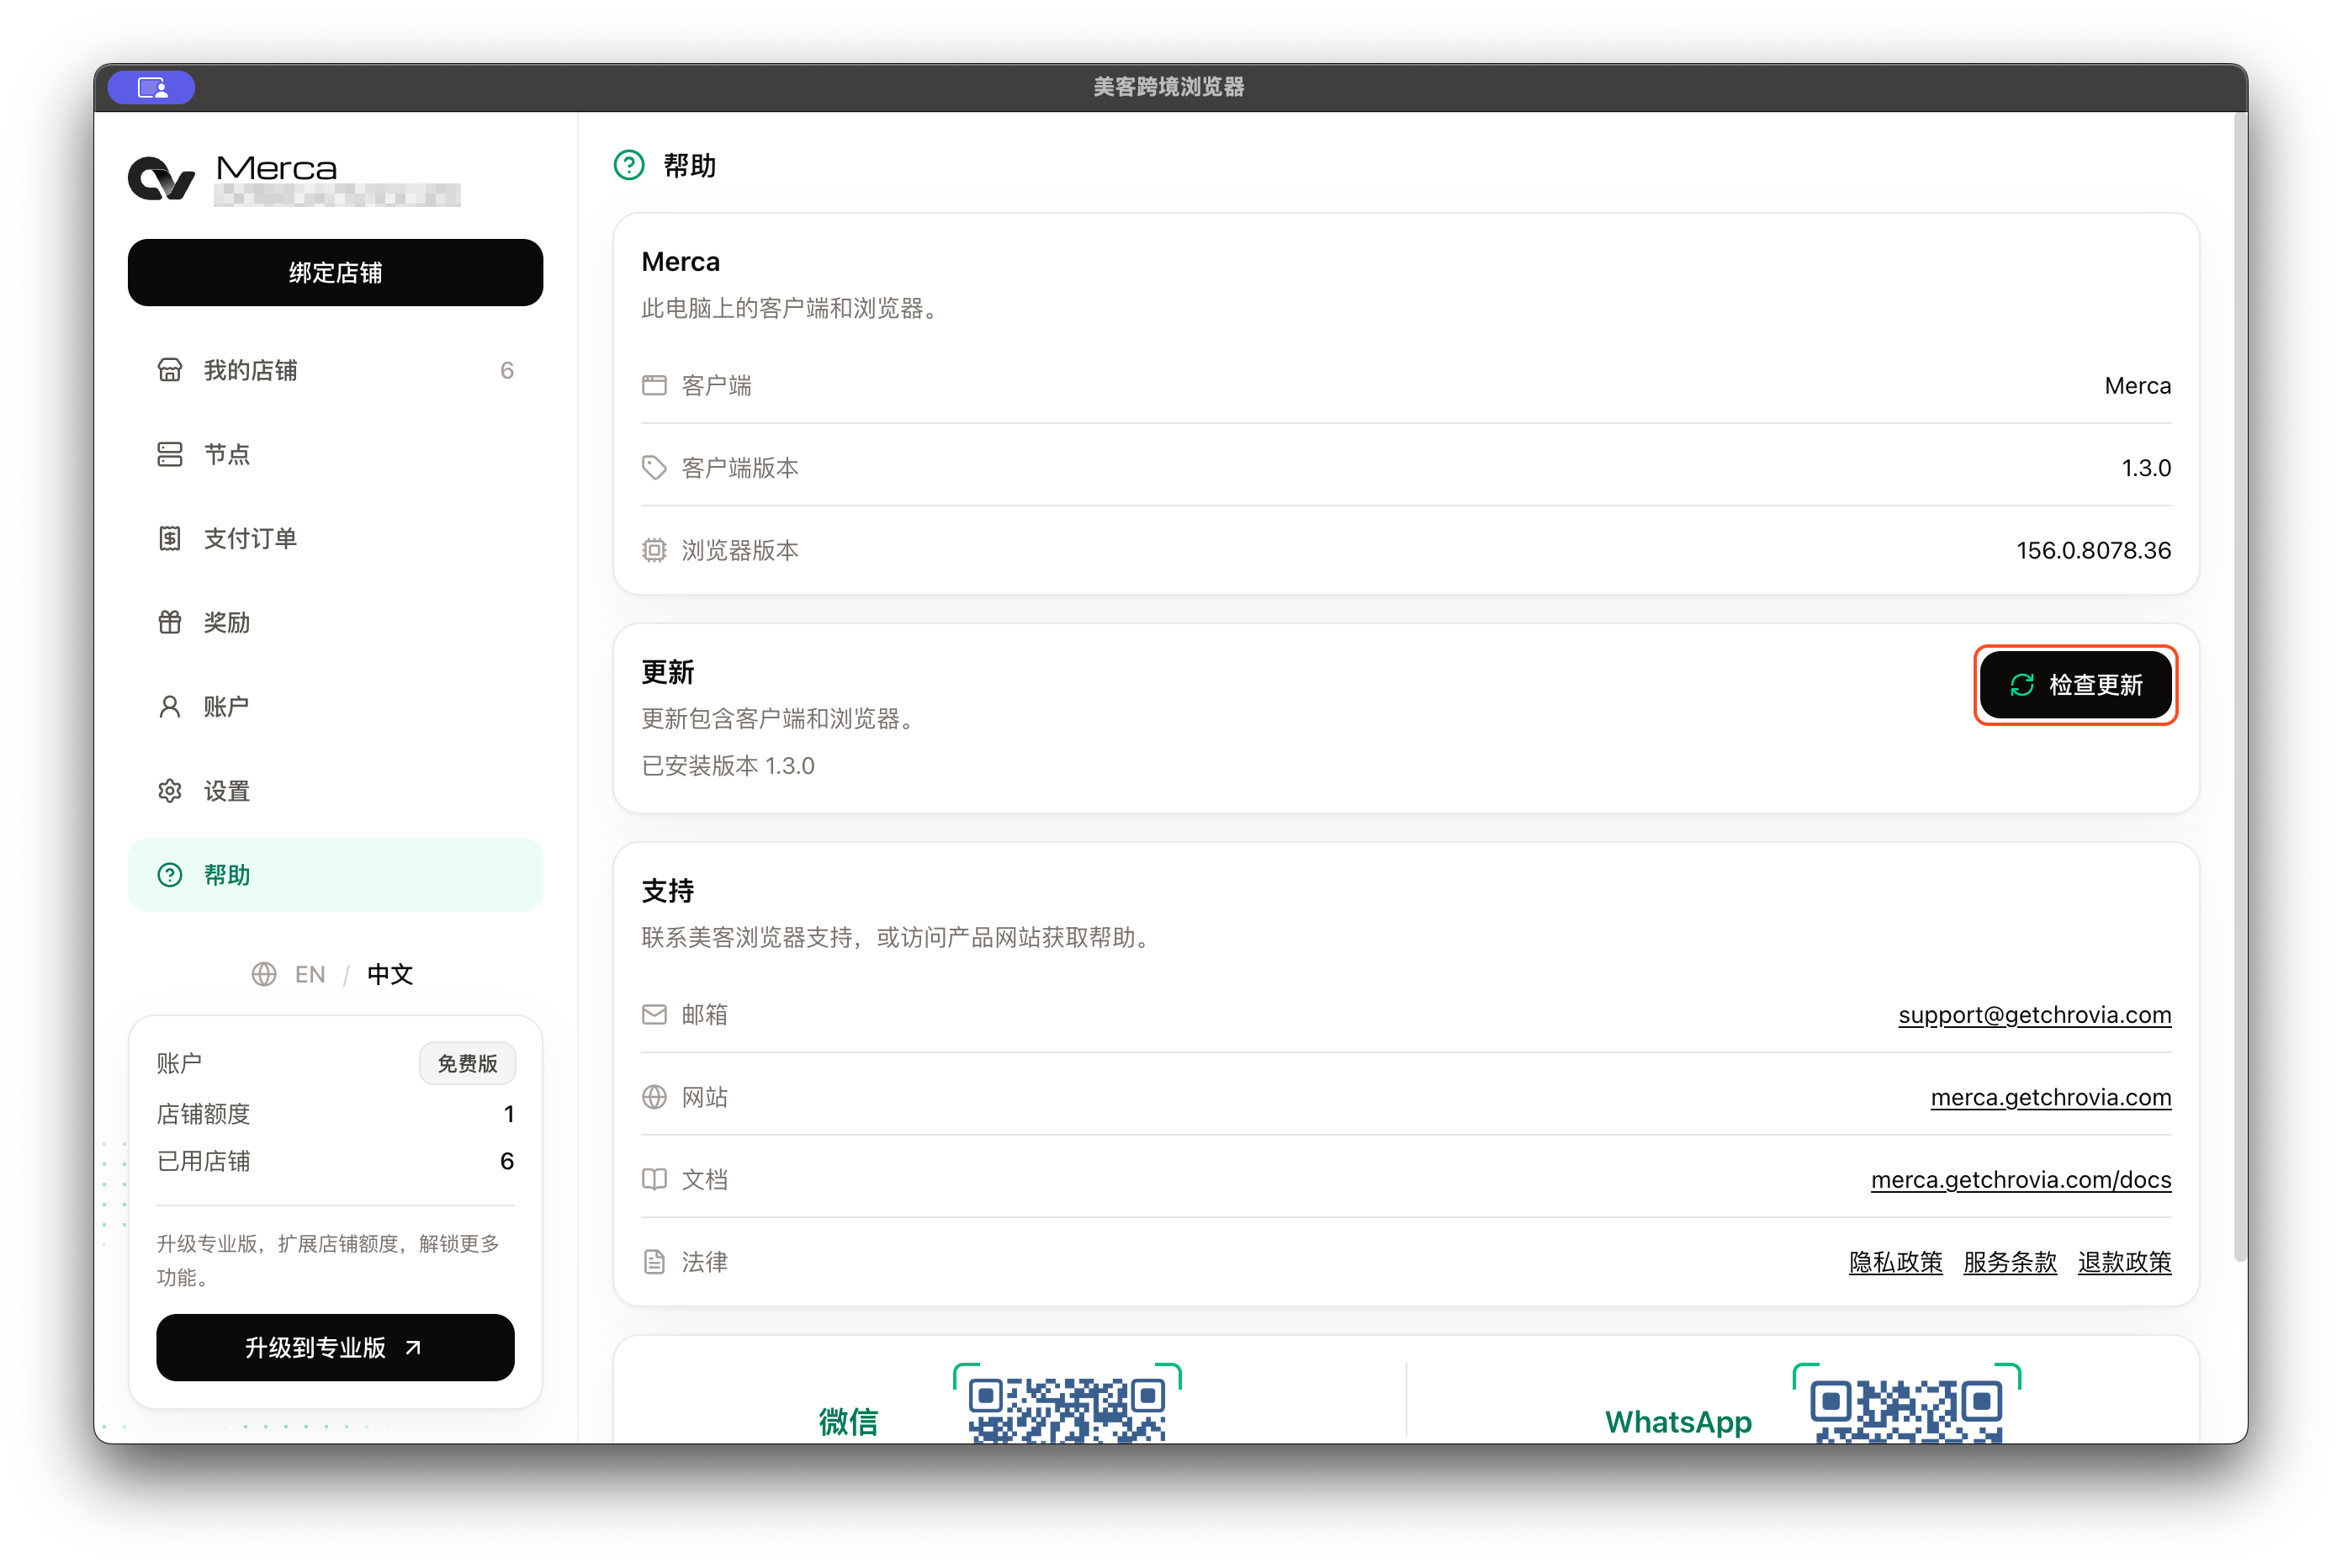2342x1568 pixels.
Task: Click browser version 156.0.8078.36
Action: click(2093, 550)
